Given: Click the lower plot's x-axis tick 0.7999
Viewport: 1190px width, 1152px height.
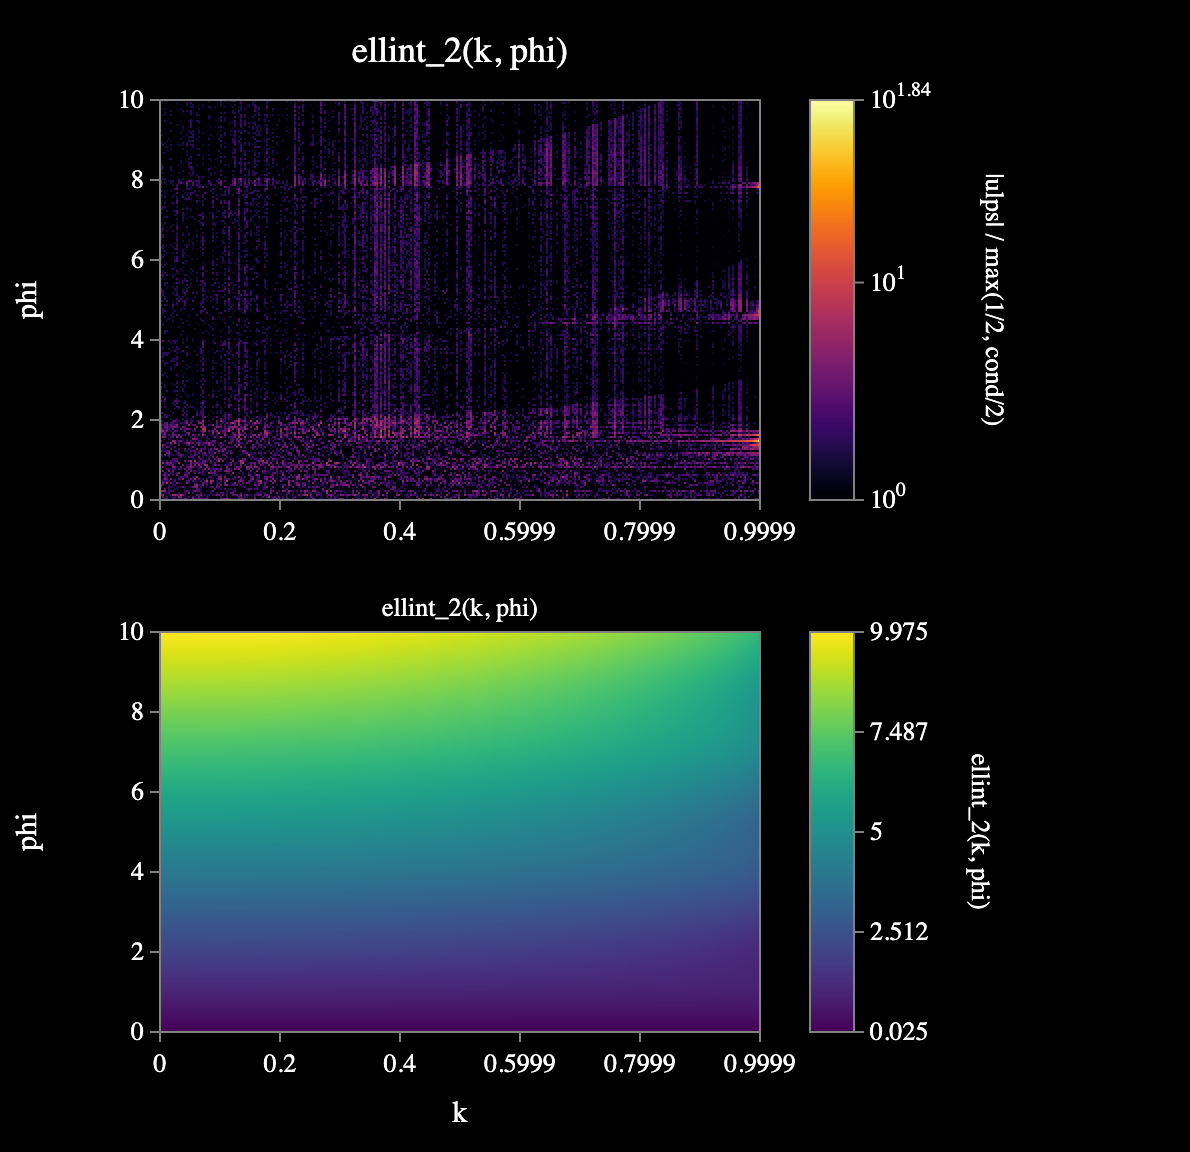Looking at the screenshot, I should point(639,1063).
